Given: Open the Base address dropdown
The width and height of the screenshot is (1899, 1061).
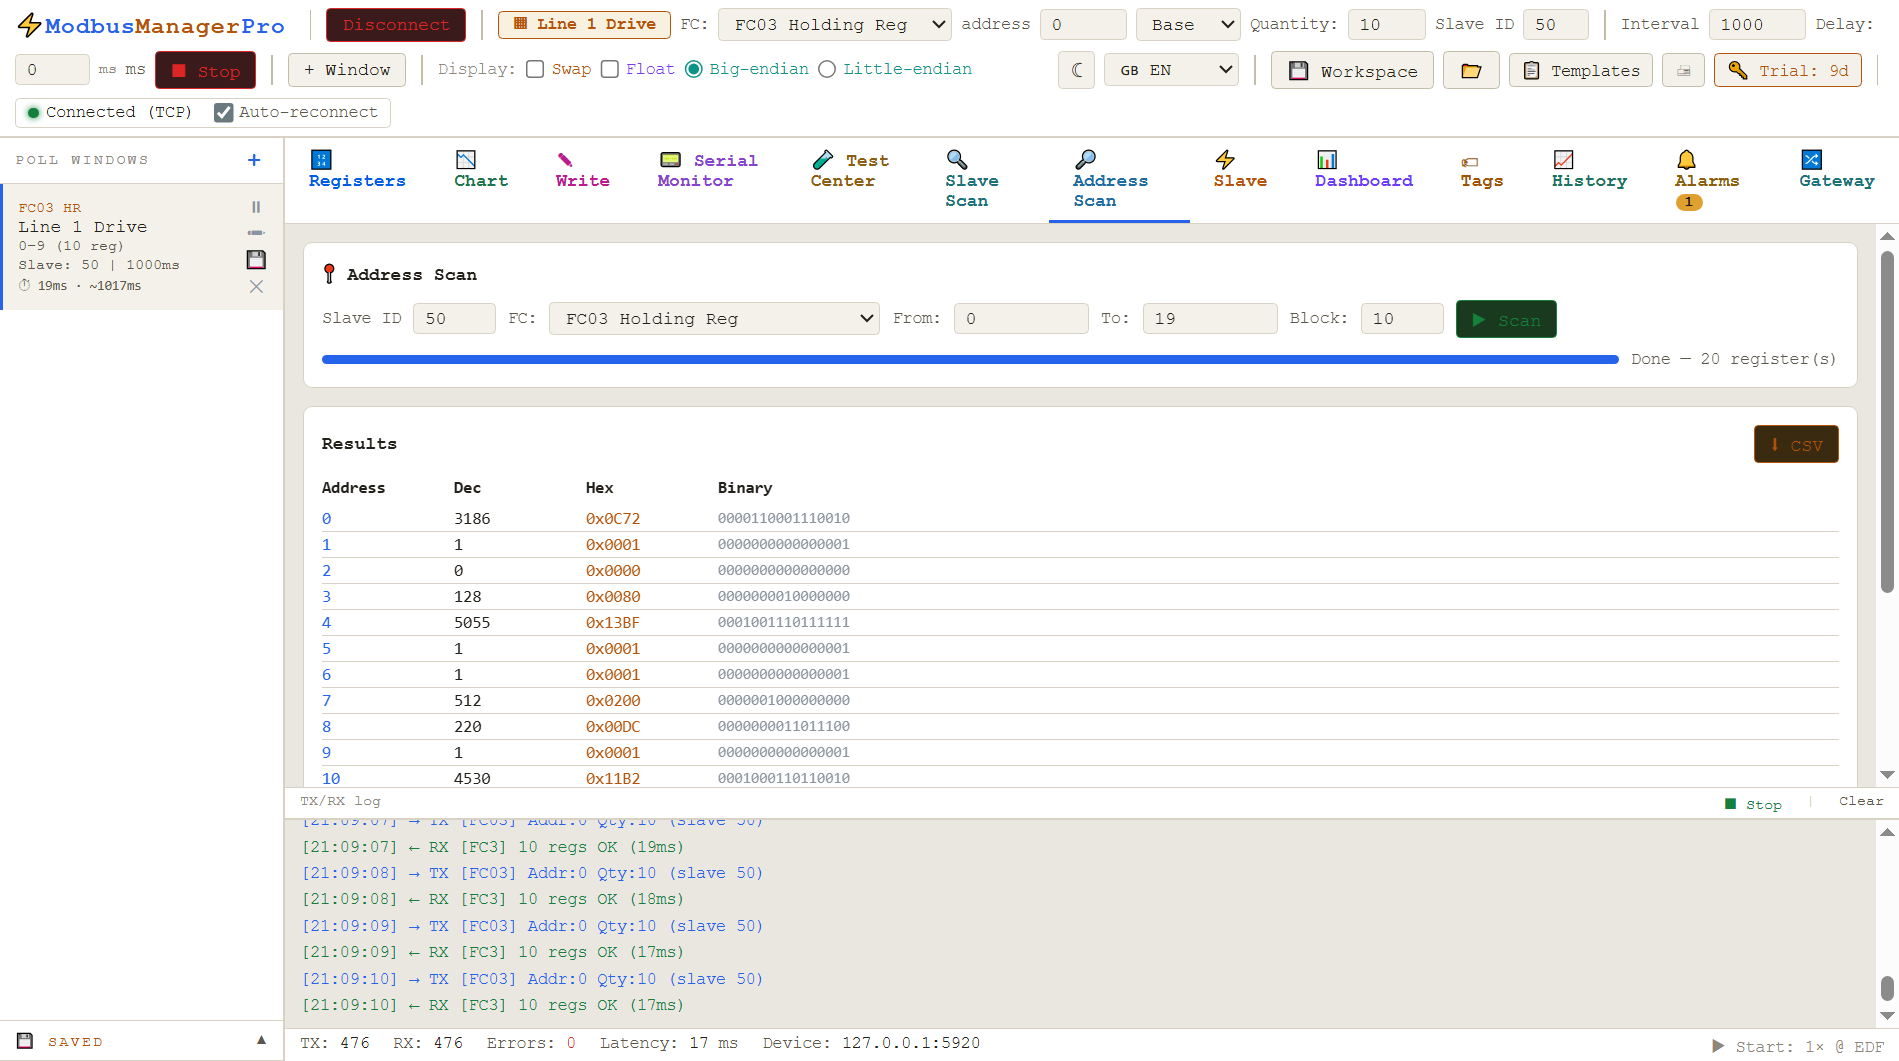Looking at the screenshot, I should coord(1188,25).
